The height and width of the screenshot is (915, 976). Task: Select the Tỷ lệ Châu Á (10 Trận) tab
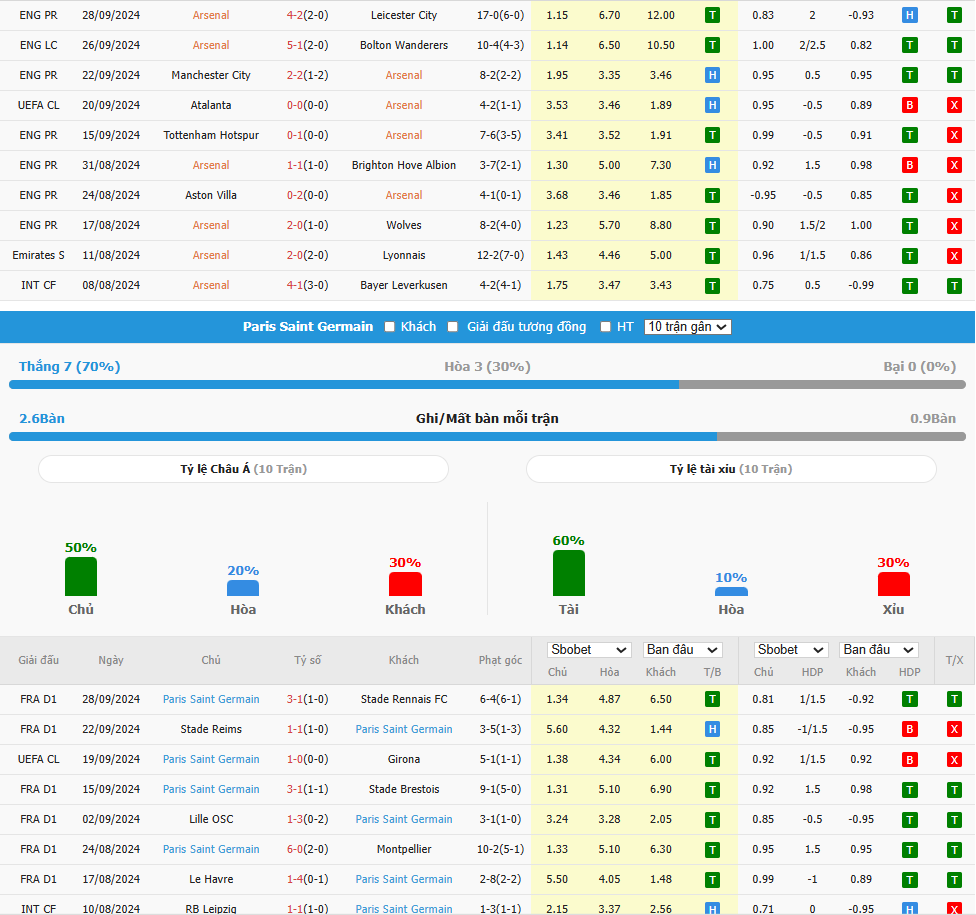[243, 469]
